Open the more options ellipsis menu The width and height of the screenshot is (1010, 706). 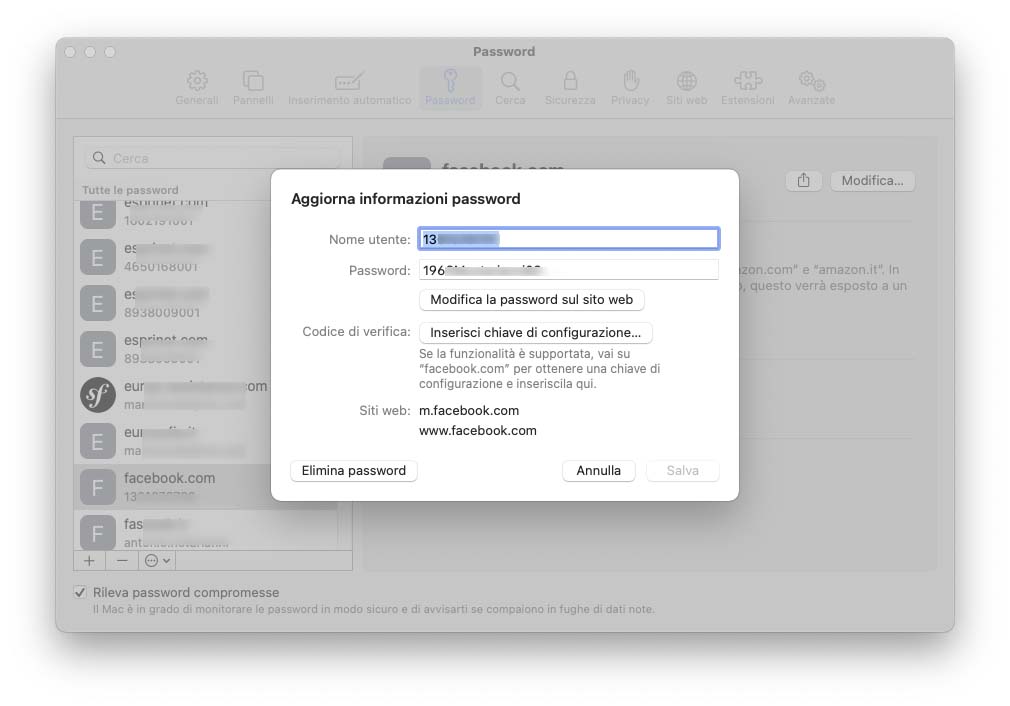click(x=157, y=560)
